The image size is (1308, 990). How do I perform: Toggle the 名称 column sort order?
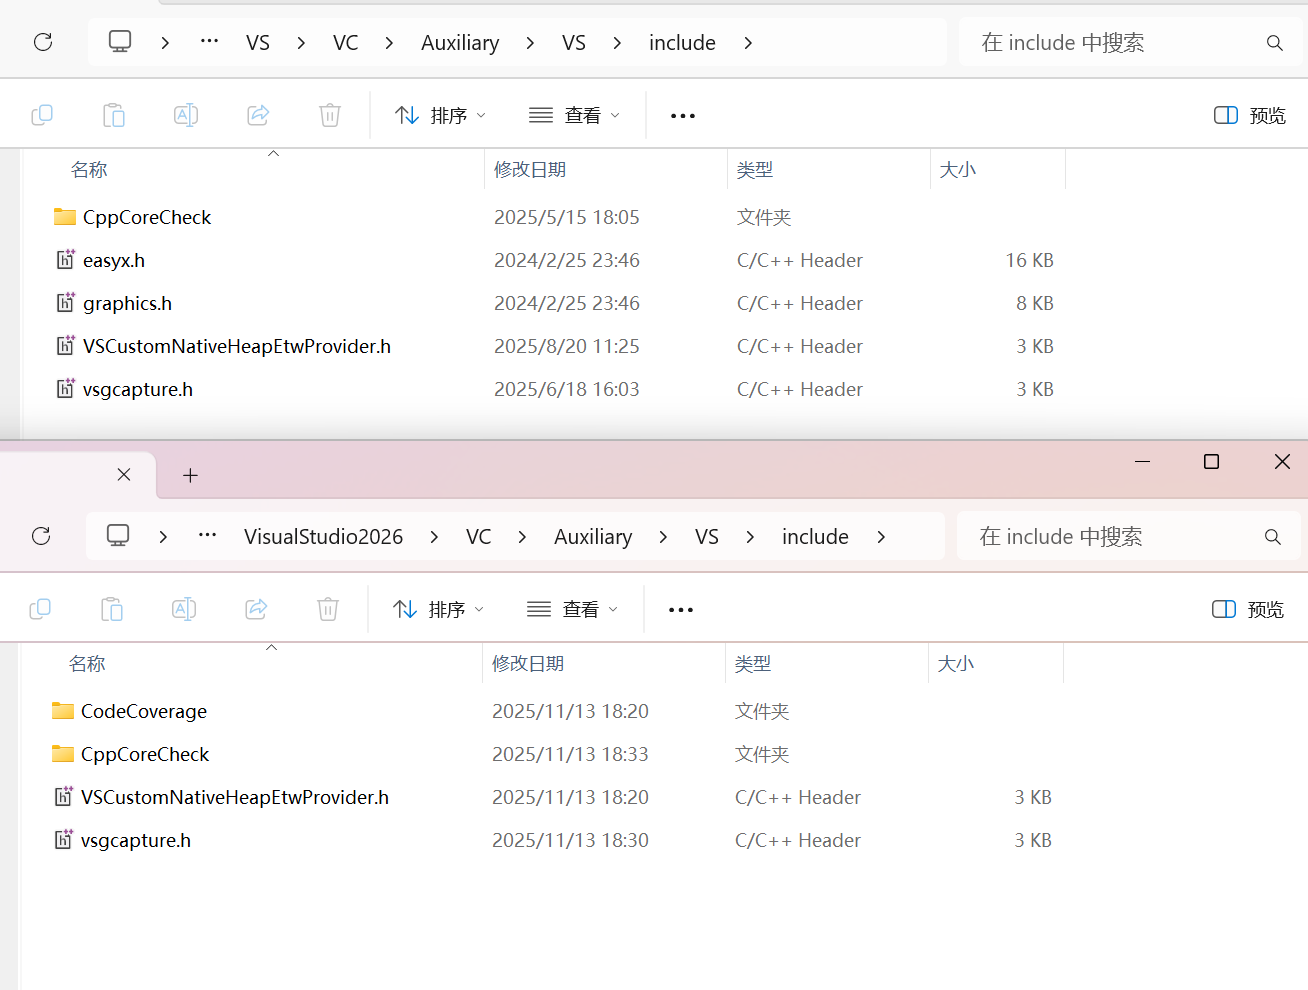click(89, 169)
